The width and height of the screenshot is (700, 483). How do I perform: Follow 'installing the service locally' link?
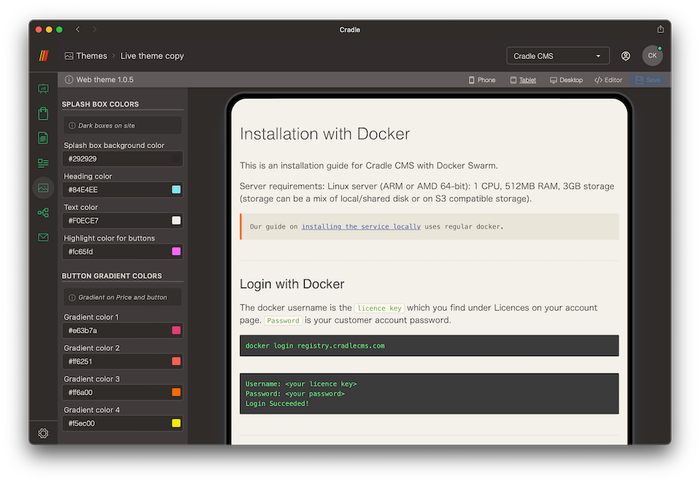(x=361, y=227)
